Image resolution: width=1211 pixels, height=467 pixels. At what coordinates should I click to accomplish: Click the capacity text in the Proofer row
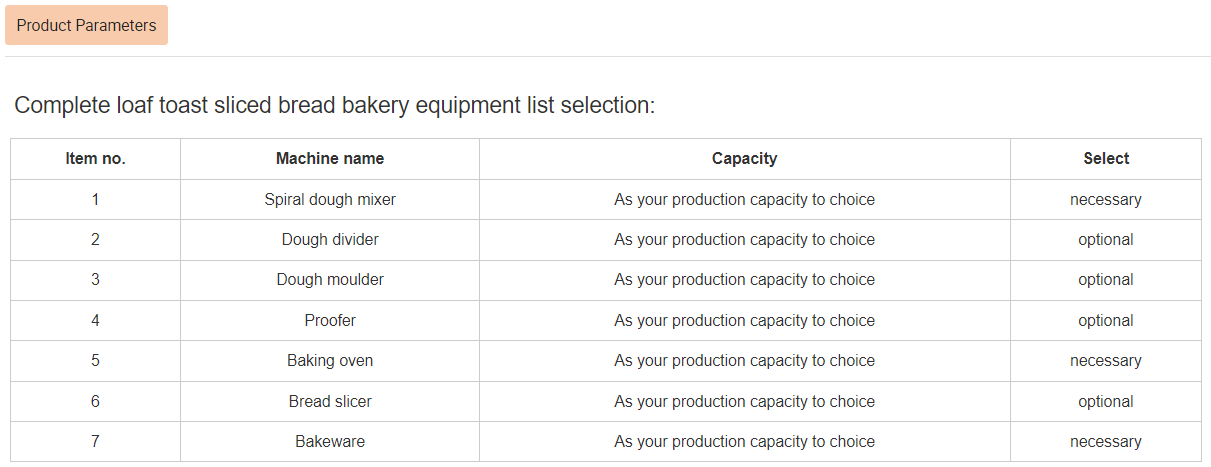click(x=744, y=320)
